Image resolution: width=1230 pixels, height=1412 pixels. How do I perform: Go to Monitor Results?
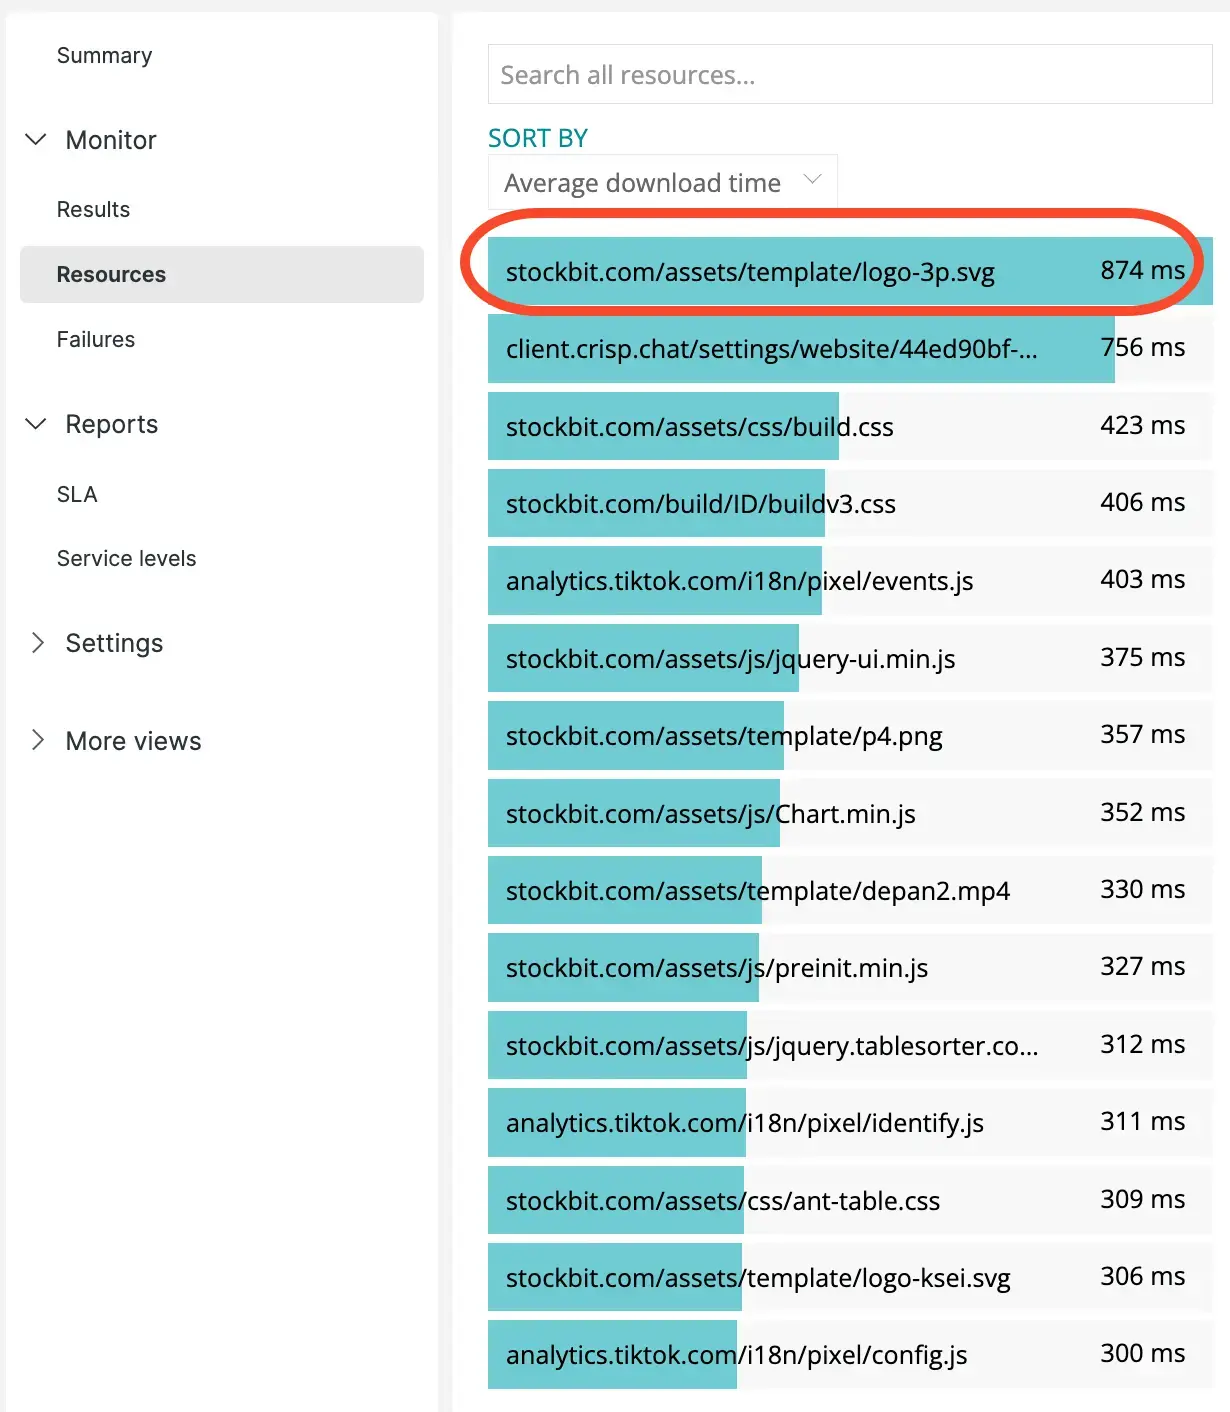coord(93,210)
